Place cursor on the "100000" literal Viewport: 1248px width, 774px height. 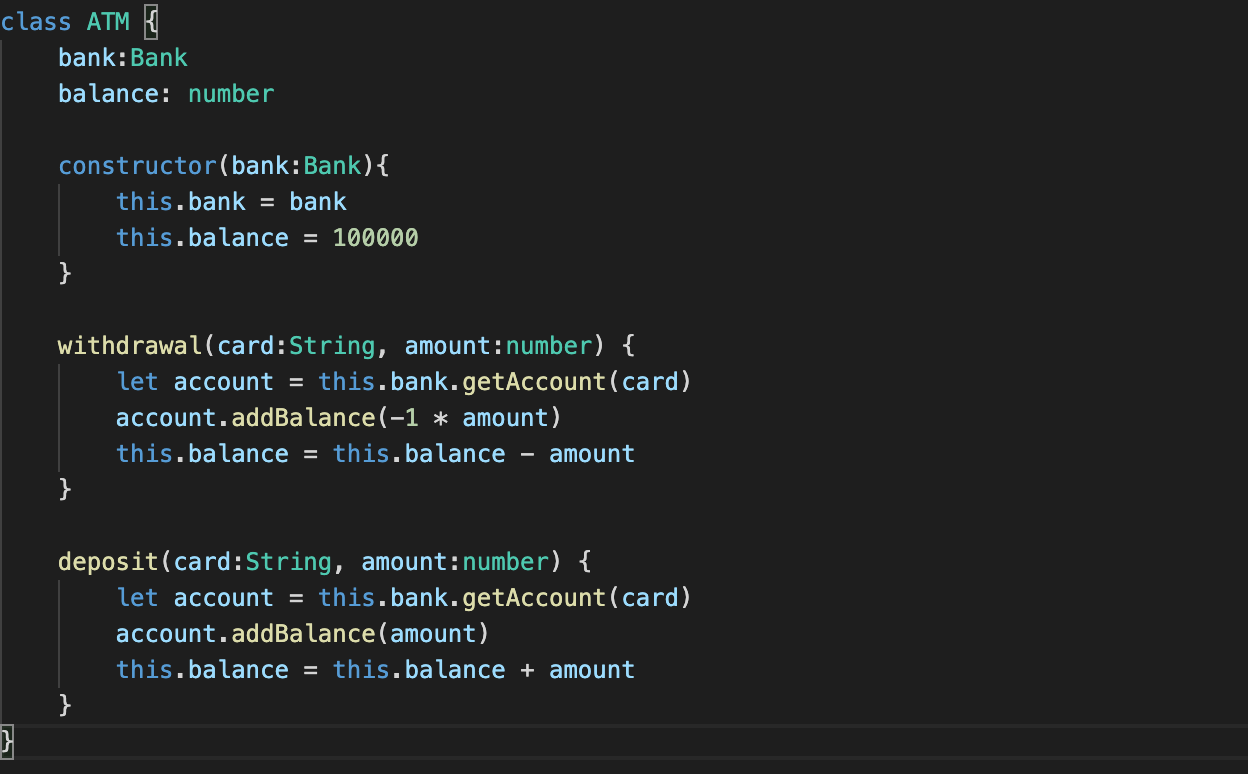(x=376, y=237)
